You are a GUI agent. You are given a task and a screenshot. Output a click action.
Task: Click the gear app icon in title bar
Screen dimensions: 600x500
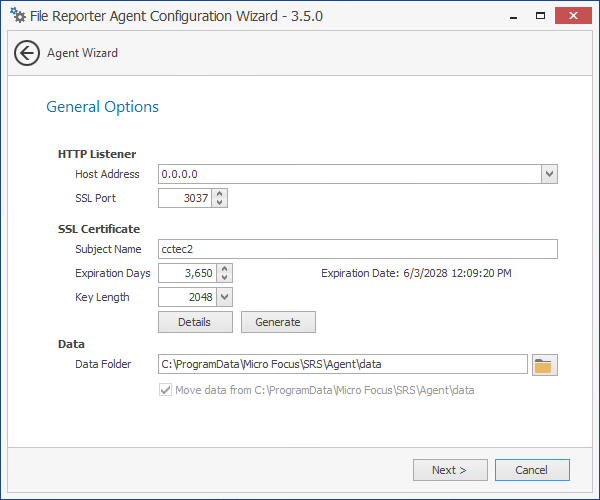(17, 16)
